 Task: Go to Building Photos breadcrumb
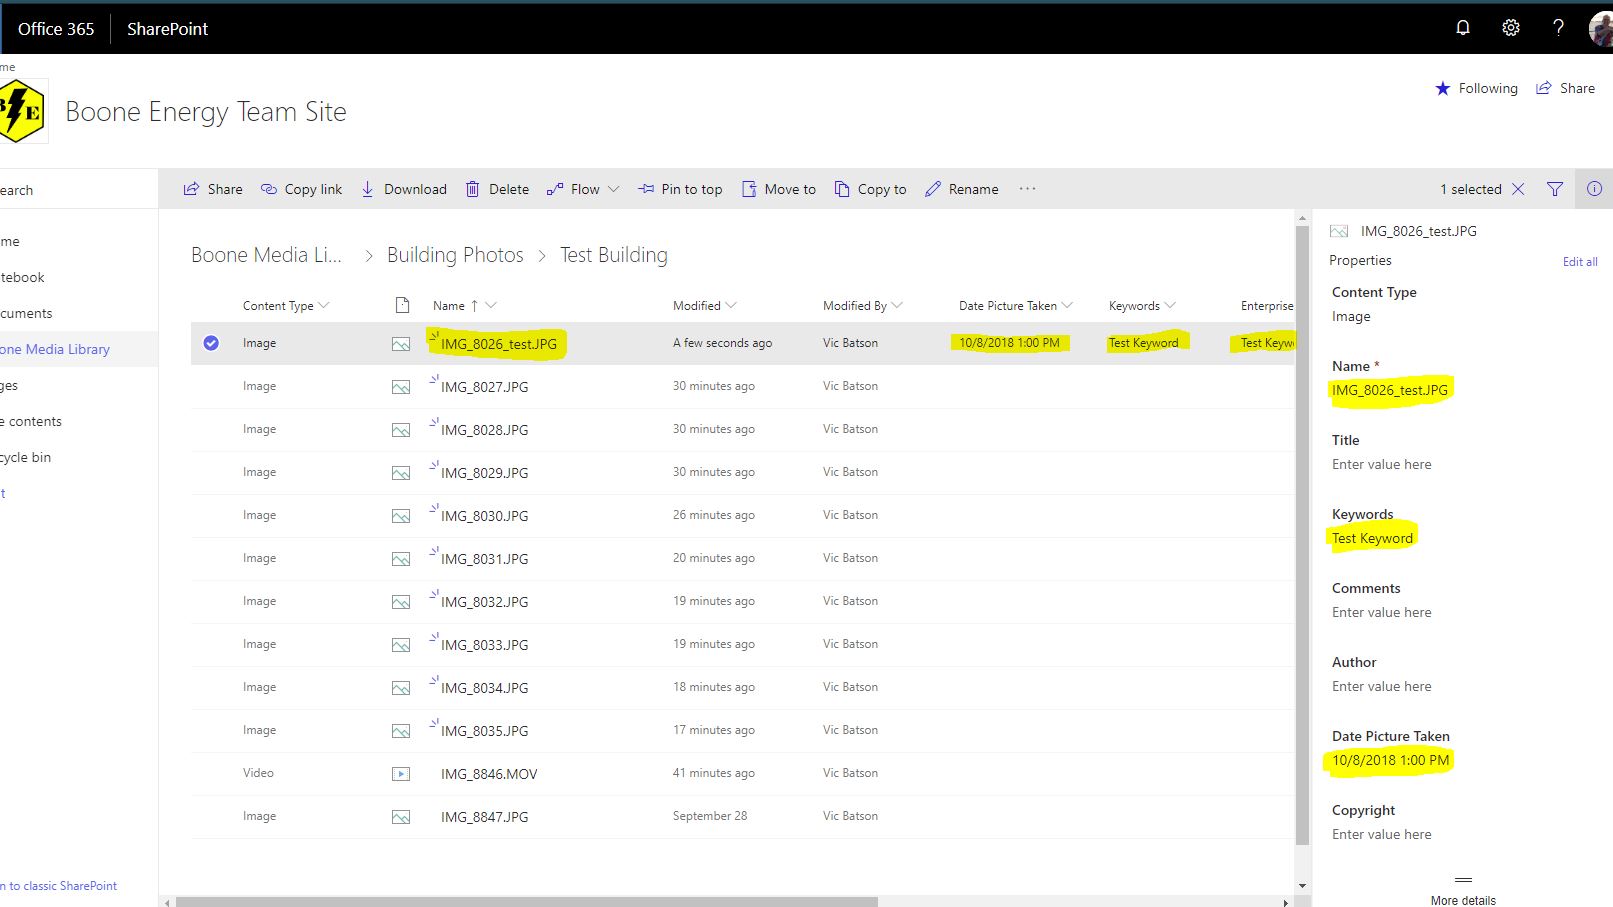(x=455, y=255)
